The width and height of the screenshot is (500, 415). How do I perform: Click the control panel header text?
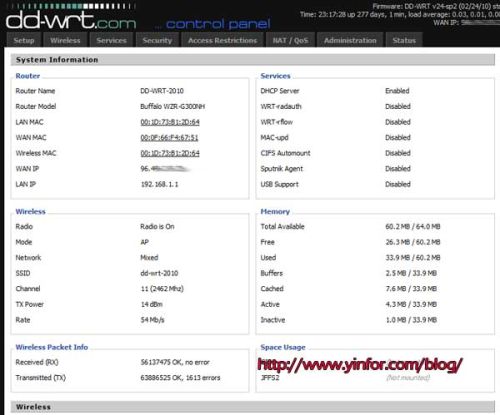click(x=218, y=24)
